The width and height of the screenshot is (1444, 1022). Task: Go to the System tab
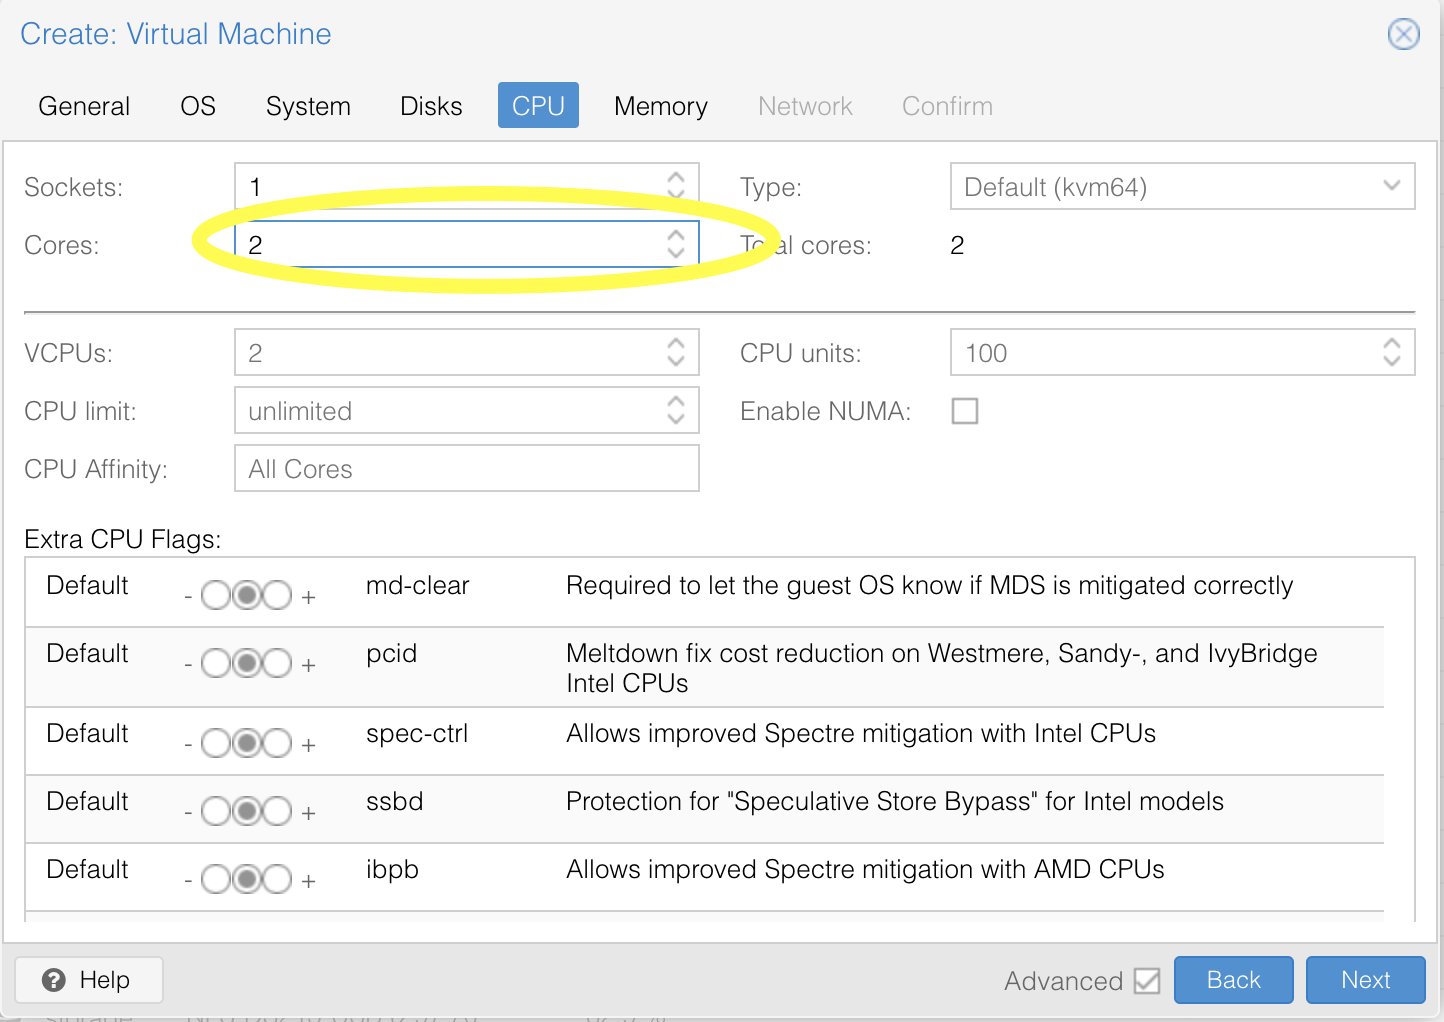[x=308, y=106]
